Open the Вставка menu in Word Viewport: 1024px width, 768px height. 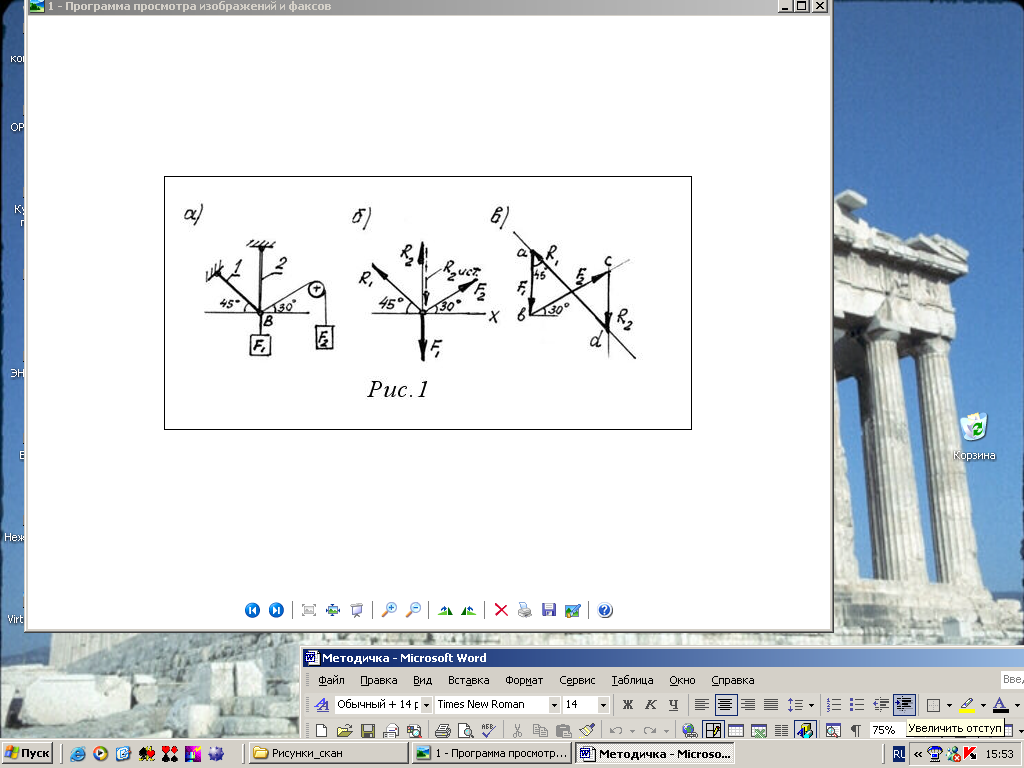(468, 680)
